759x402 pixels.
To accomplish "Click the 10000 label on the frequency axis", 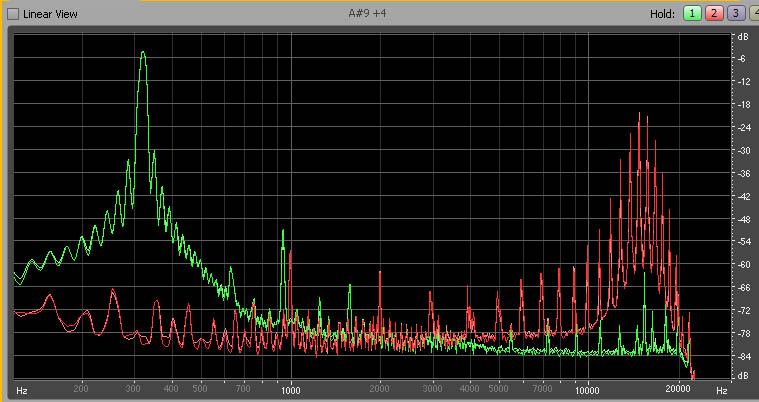I will [x=588, y=388].
